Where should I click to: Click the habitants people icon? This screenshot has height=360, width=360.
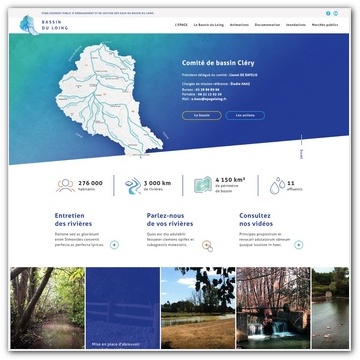(66, 186)
